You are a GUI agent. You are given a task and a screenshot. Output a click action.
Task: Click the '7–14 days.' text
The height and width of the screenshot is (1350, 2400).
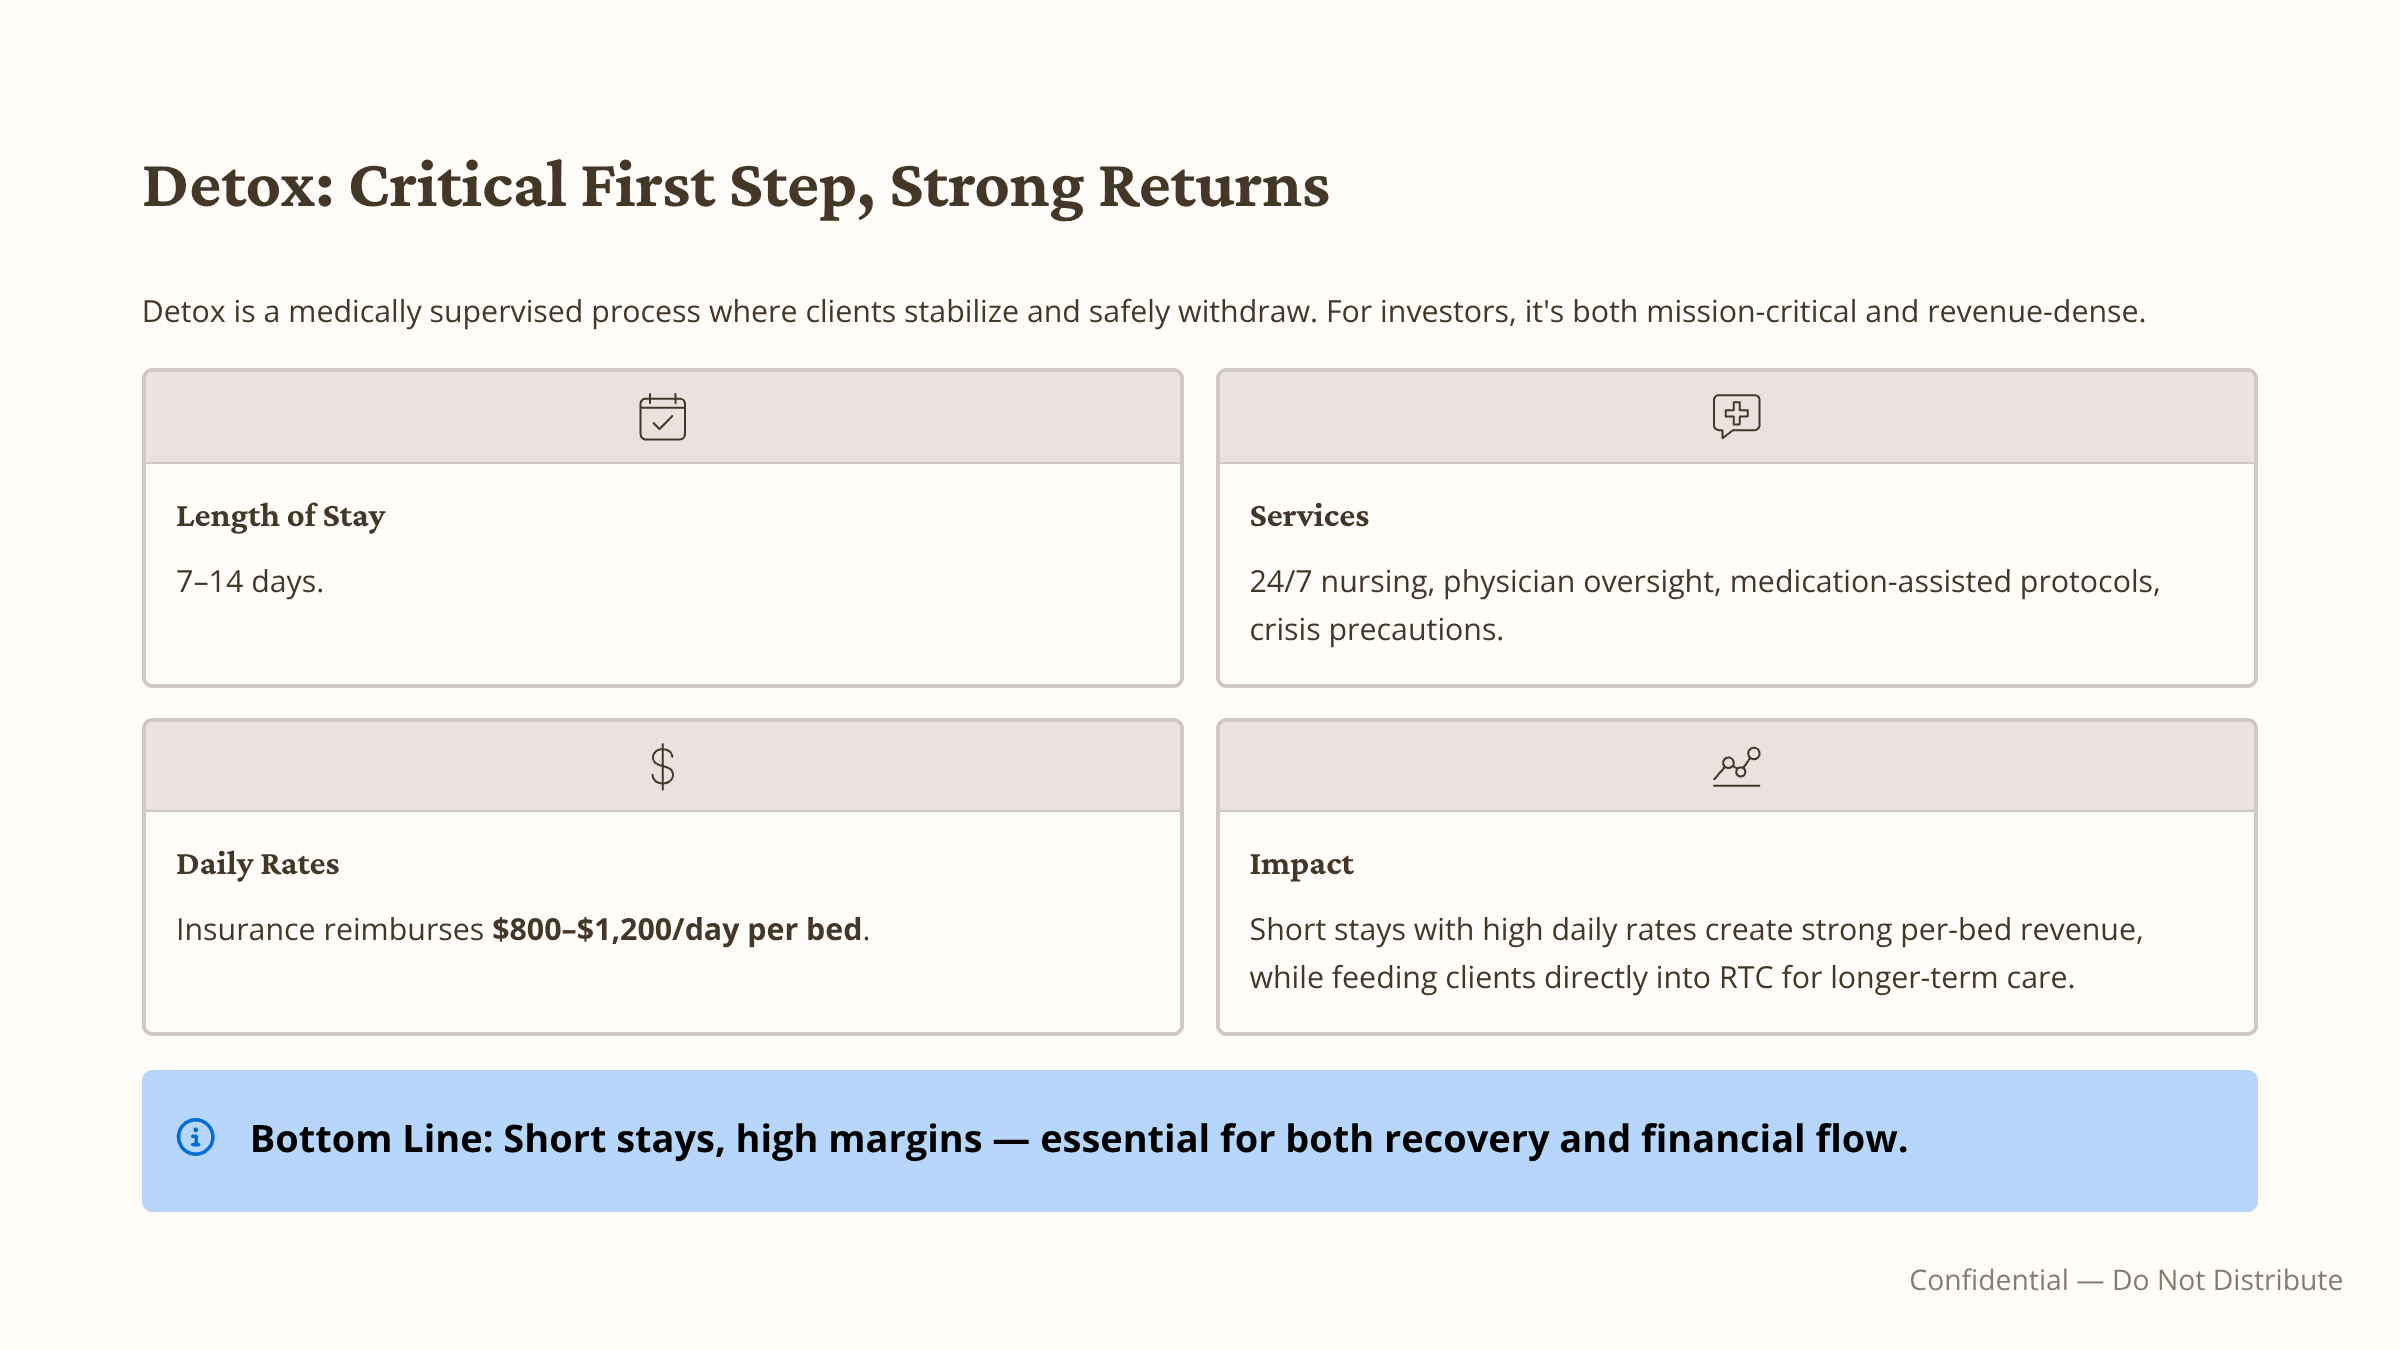250,581
